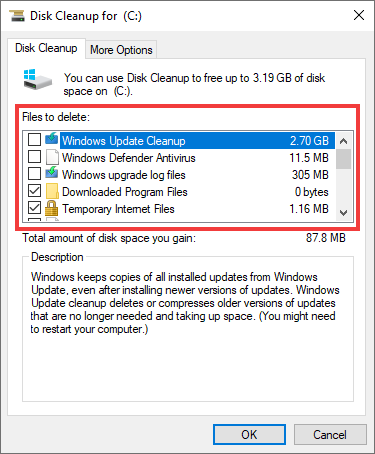The image size is (375, 454).
Task: Click the Disk Cleanup title bar icon
Action: pyautogui.click(x=17, y=15)
